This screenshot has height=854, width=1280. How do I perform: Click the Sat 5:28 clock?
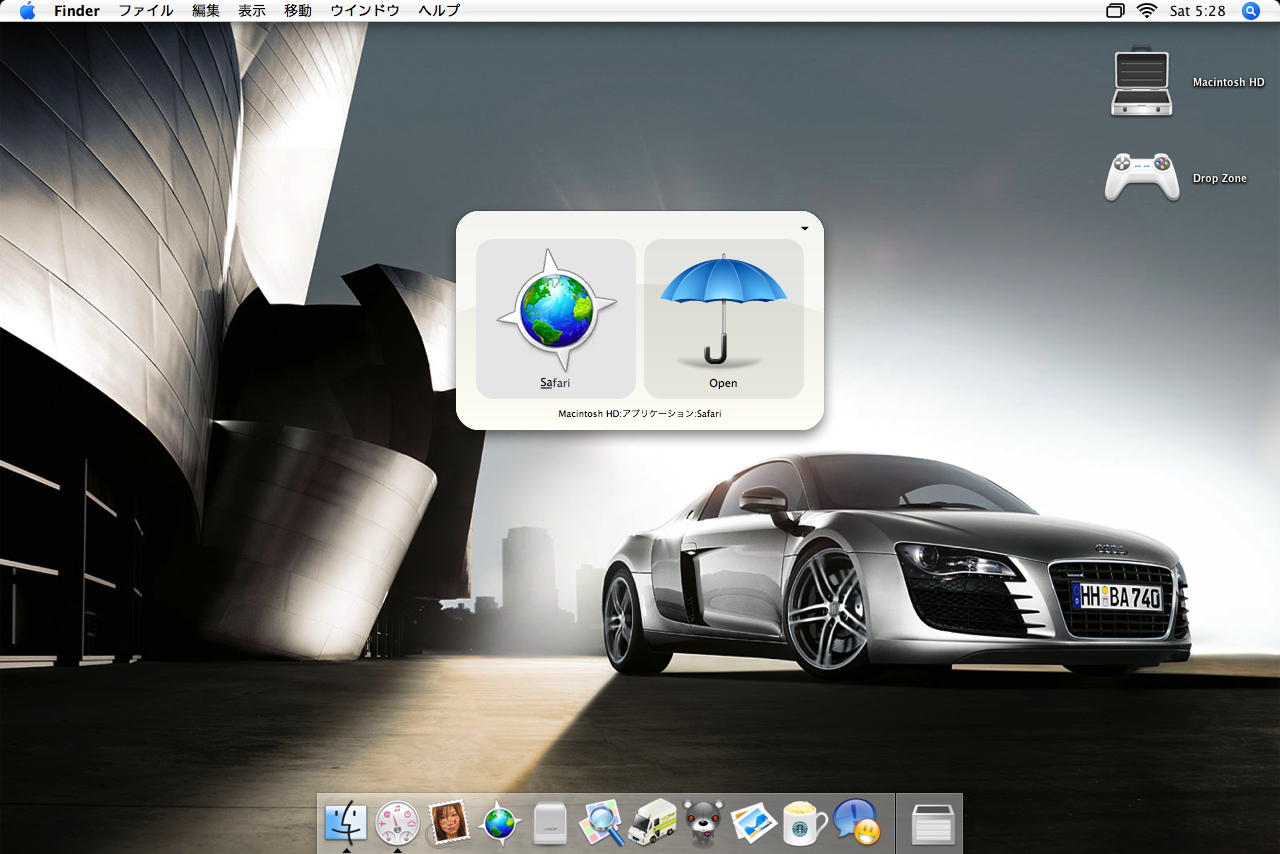1197,11
